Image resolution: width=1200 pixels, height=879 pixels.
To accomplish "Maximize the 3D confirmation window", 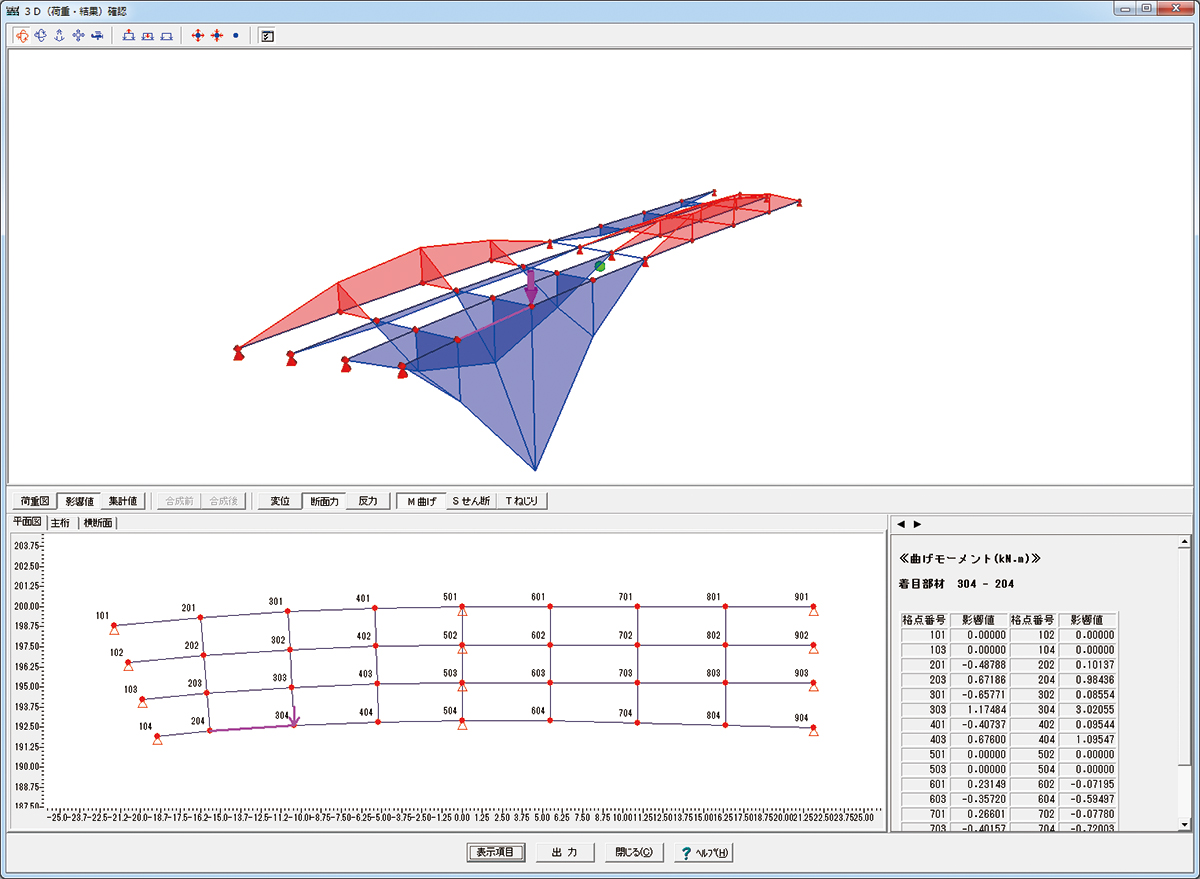I will 1147,8.
